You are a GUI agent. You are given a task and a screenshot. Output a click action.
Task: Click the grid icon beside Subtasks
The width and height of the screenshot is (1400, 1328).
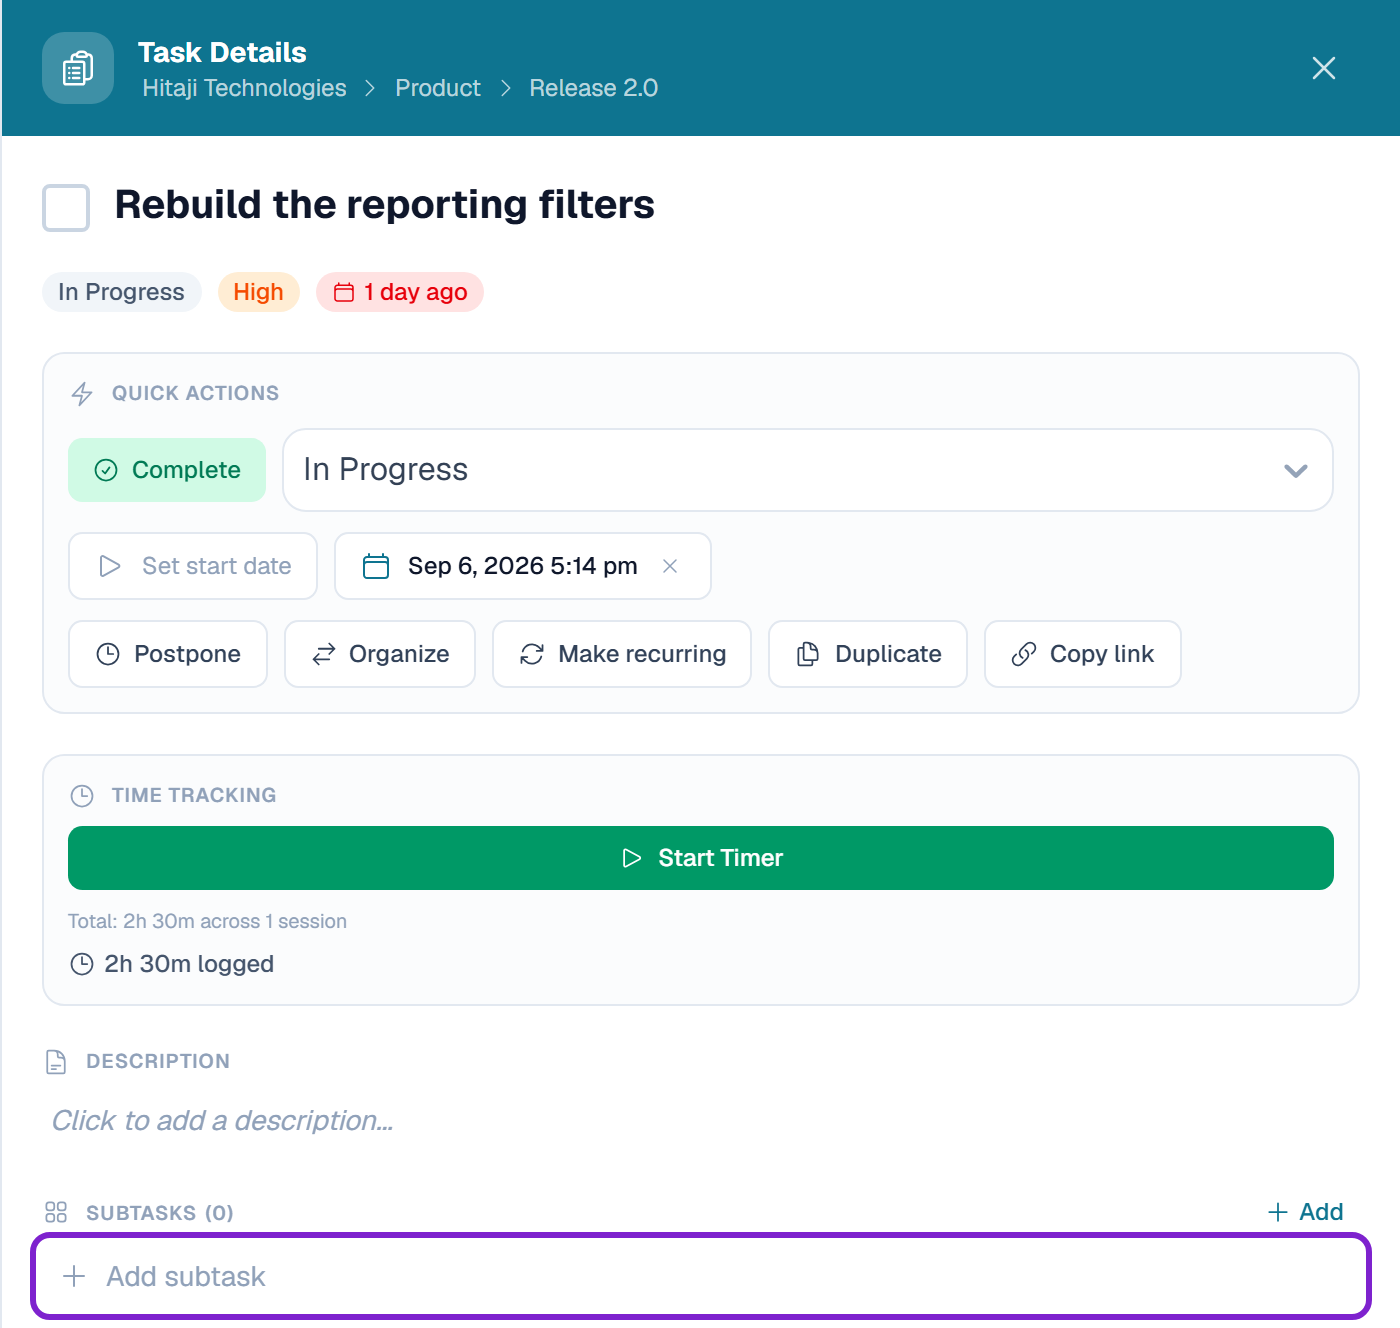coord(56,1213)
